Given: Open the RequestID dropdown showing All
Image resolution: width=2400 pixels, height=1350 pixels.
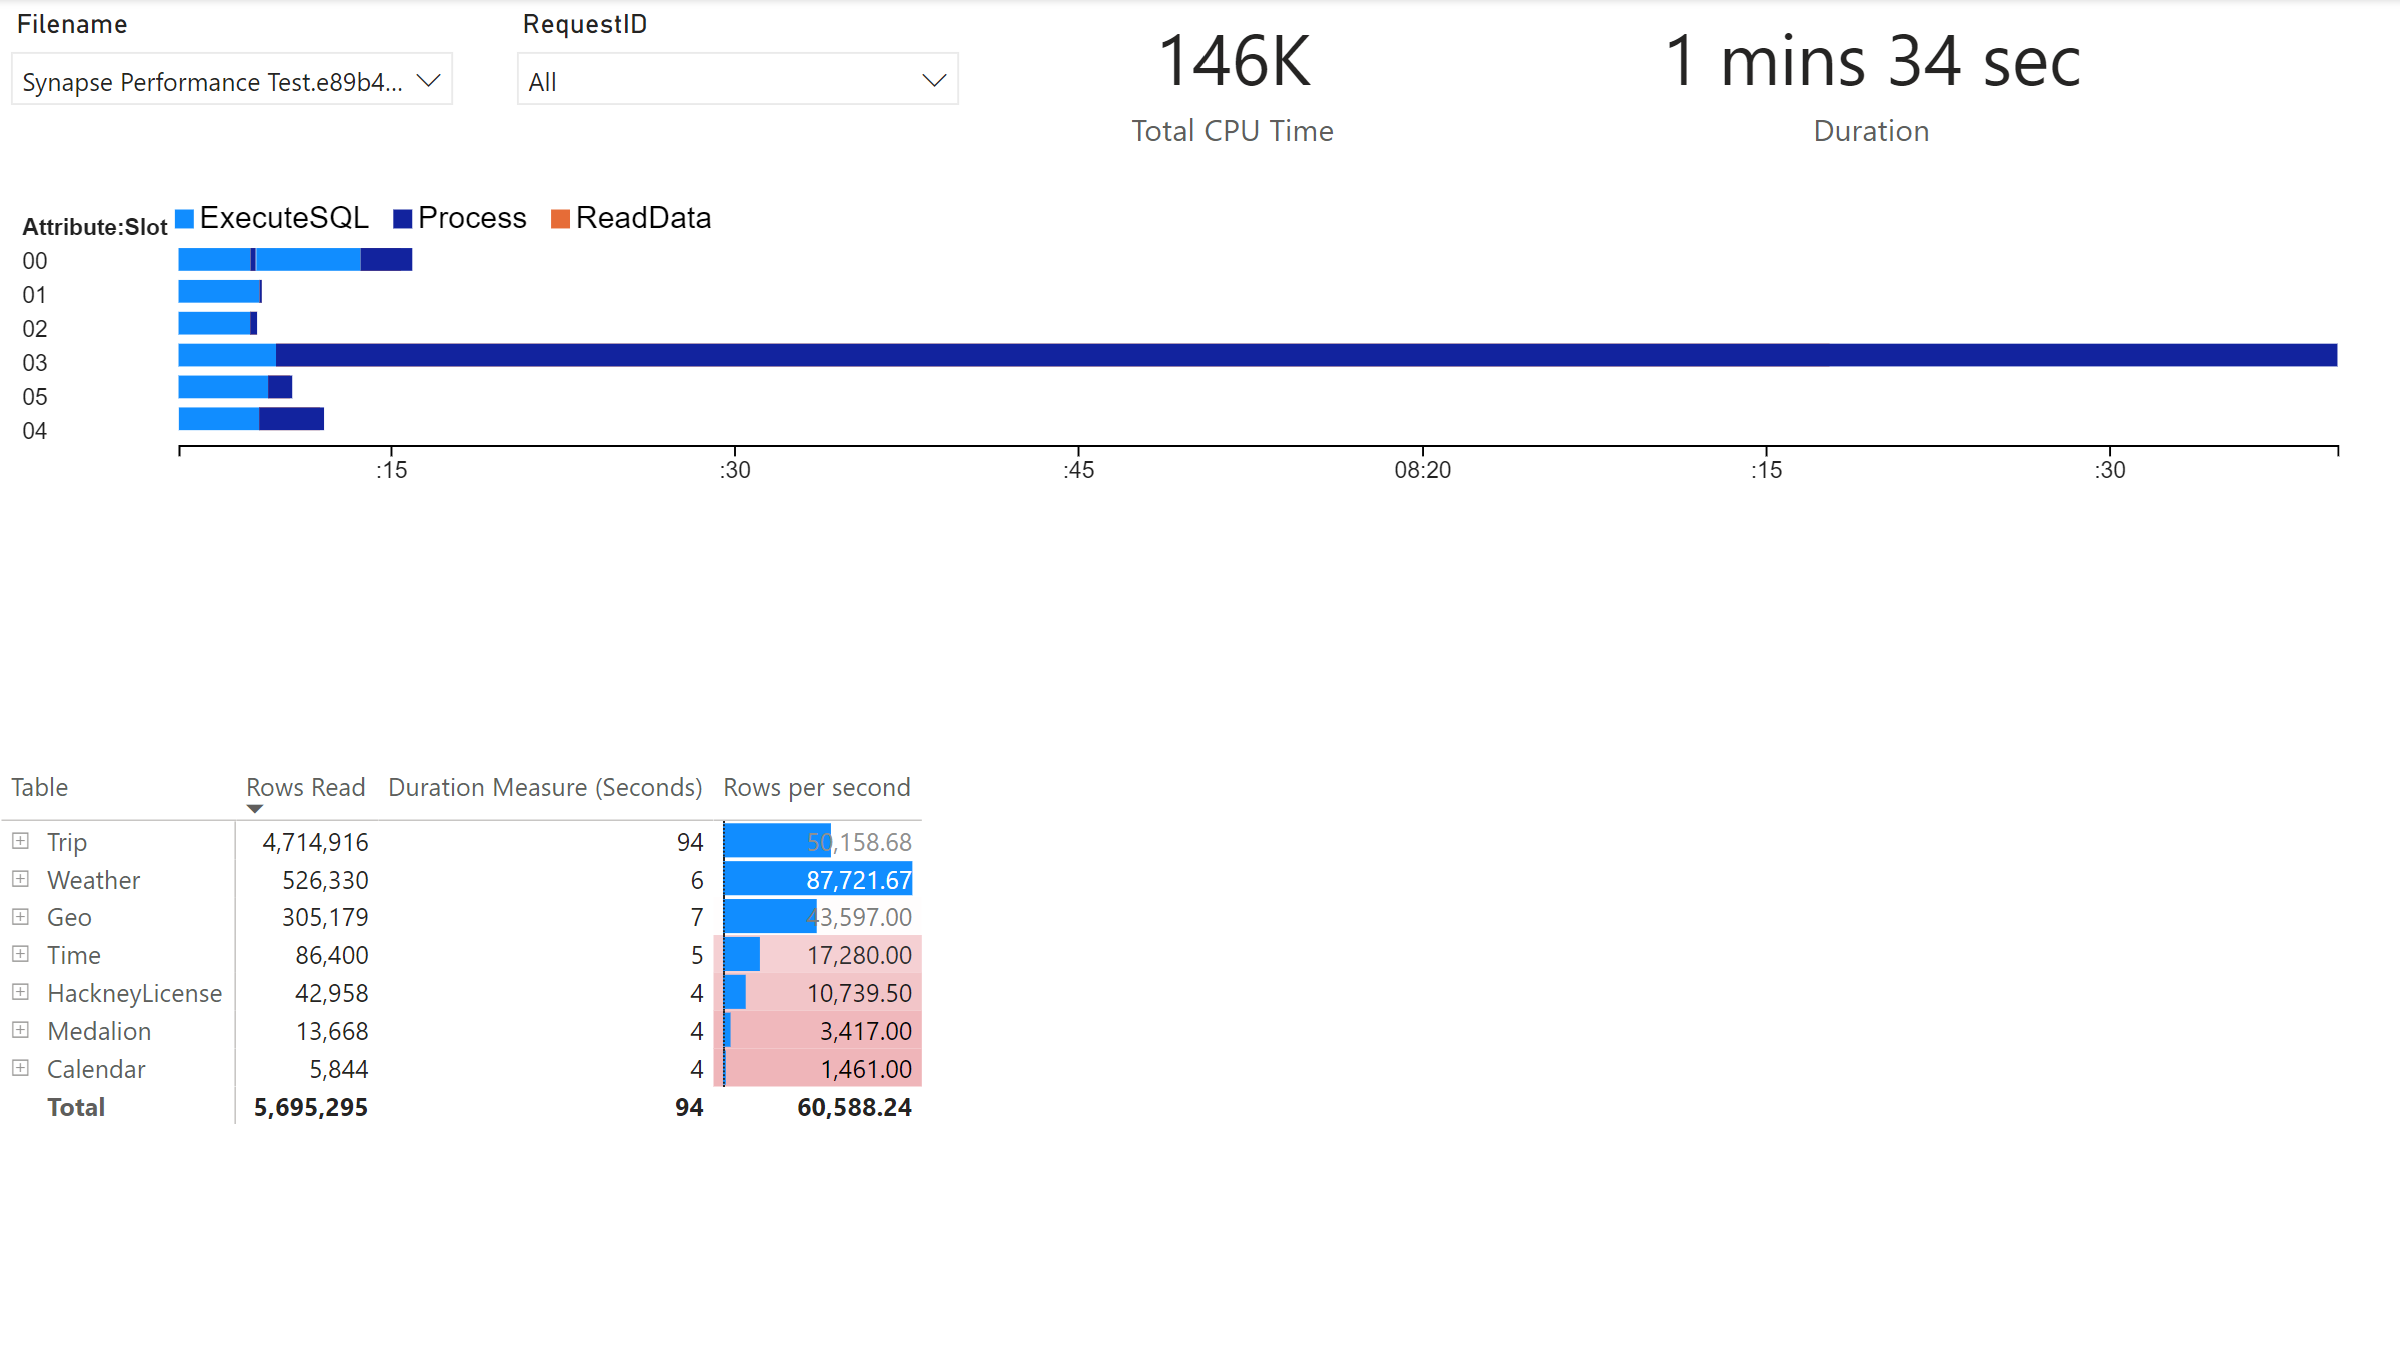Looking at the screenshot, I should [737, 81].
